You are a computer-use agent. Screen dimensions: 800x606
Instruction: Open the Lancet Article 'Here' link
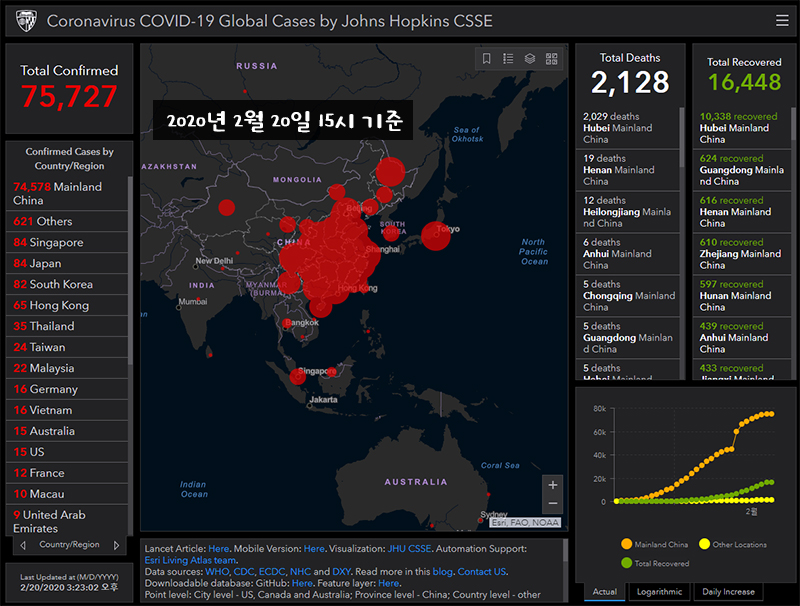pyautogui.click(x=218, y=549)
